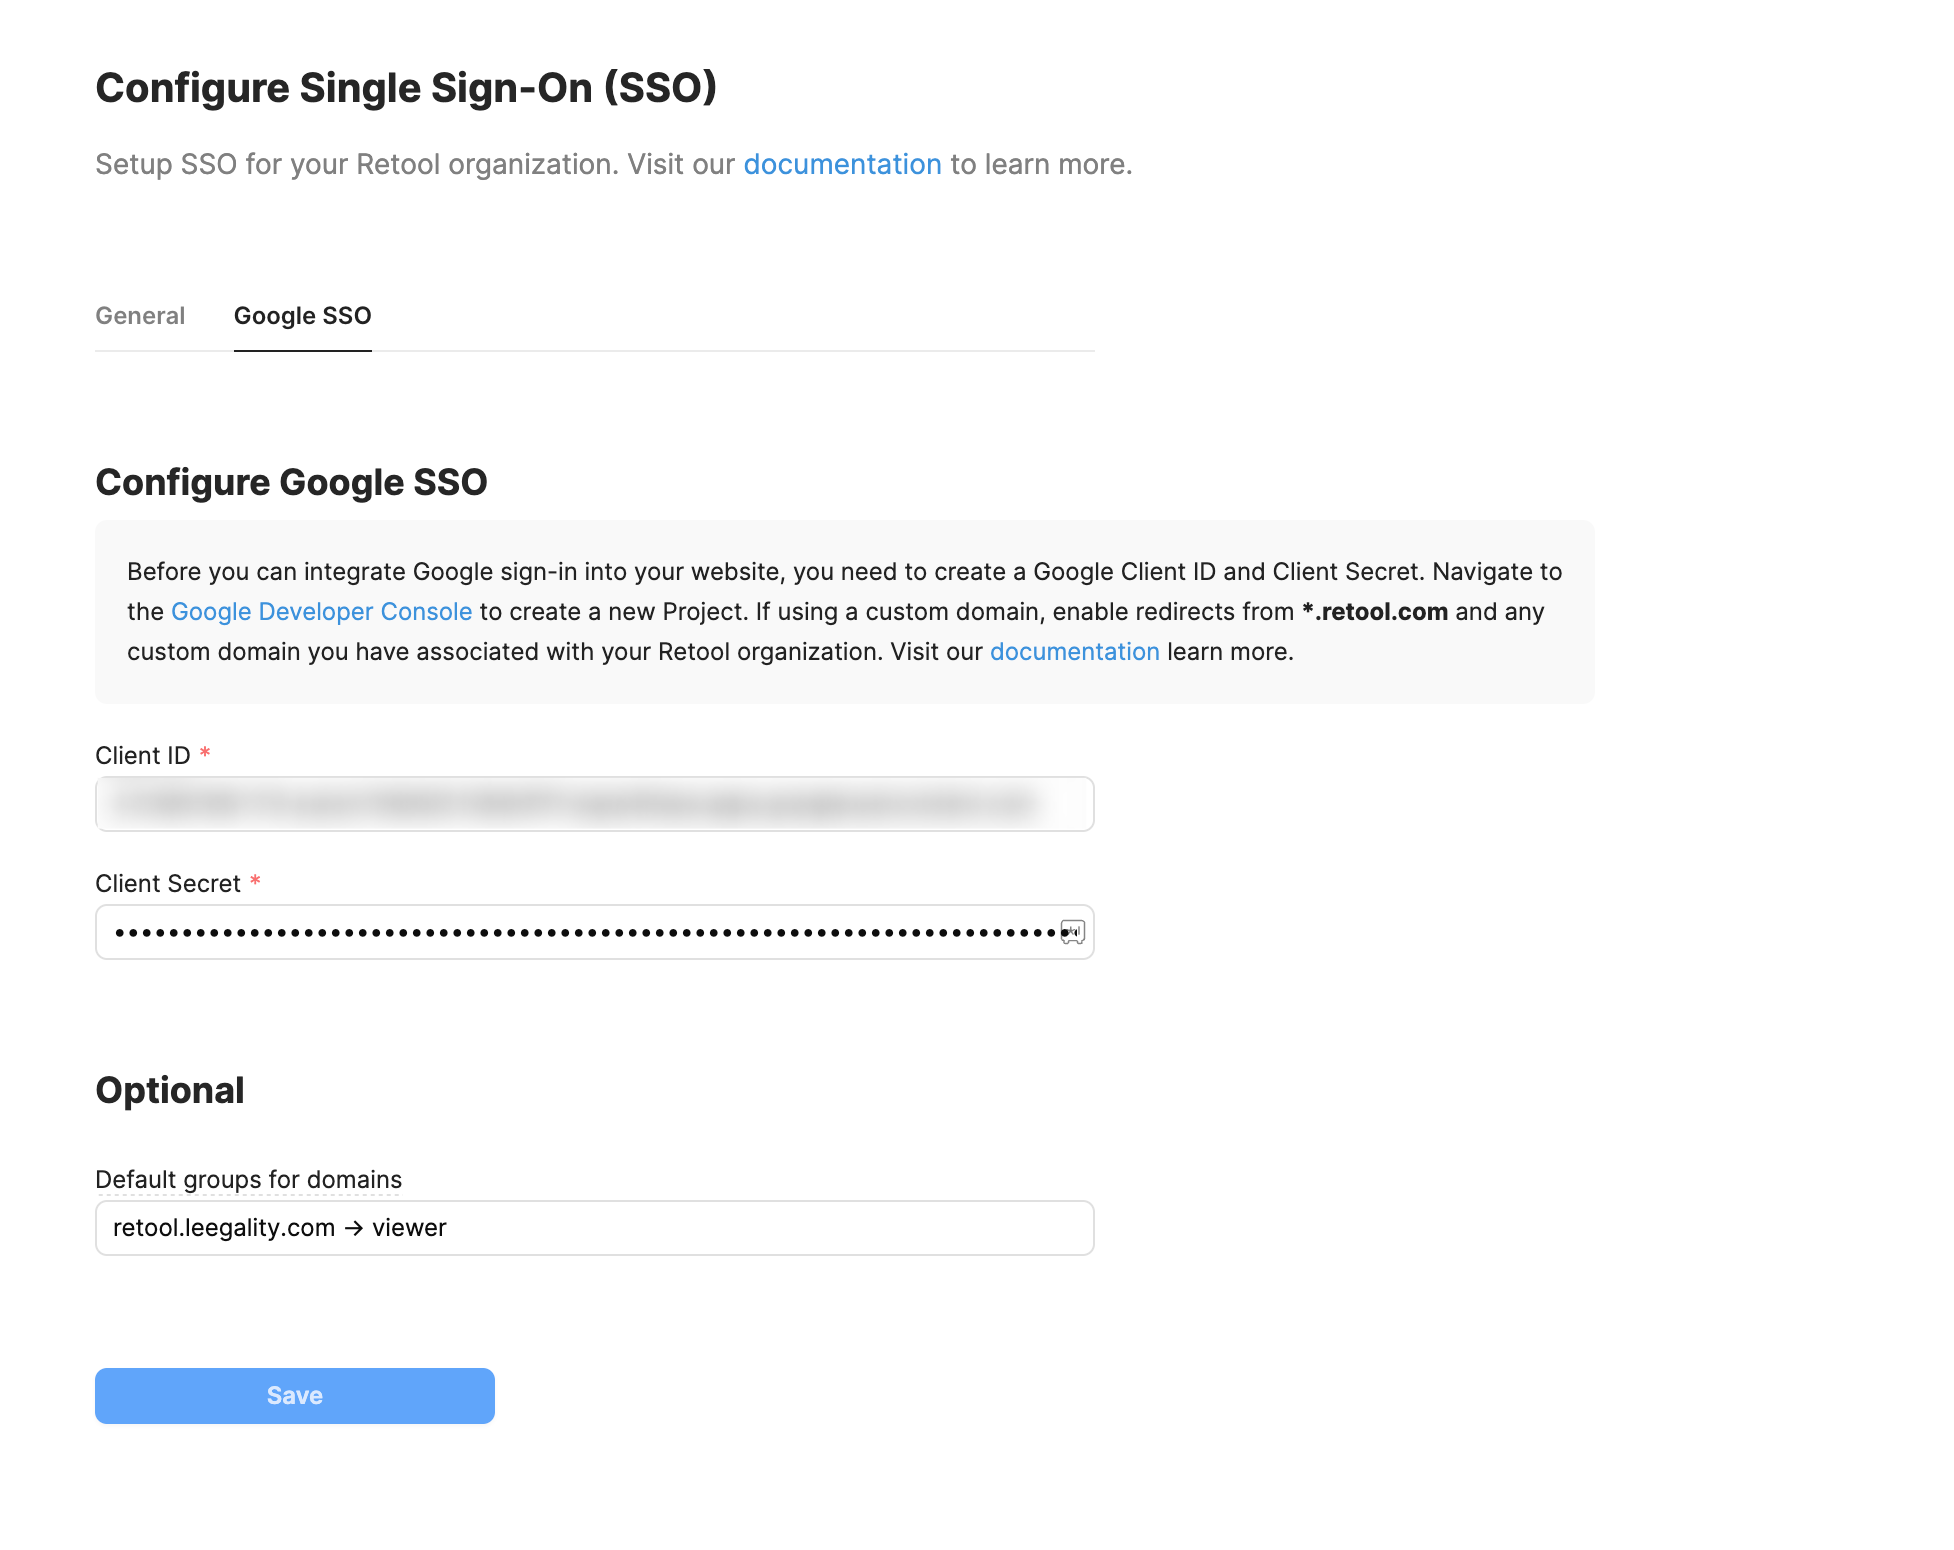Click the Optional section heading

point(170,1091)
